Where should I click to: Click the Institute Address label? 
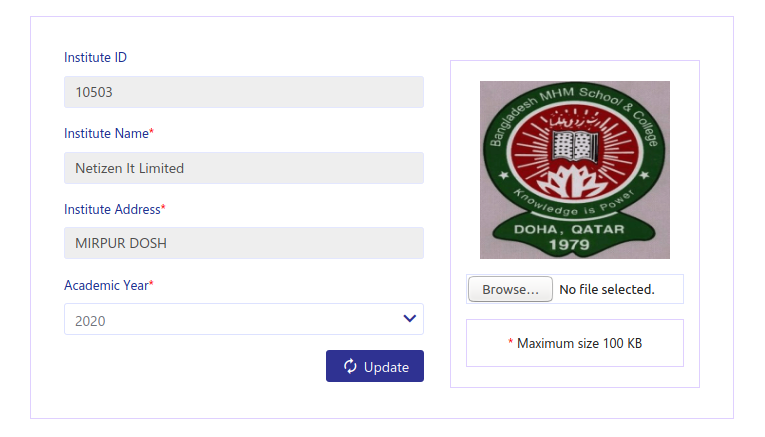(112, 209)
